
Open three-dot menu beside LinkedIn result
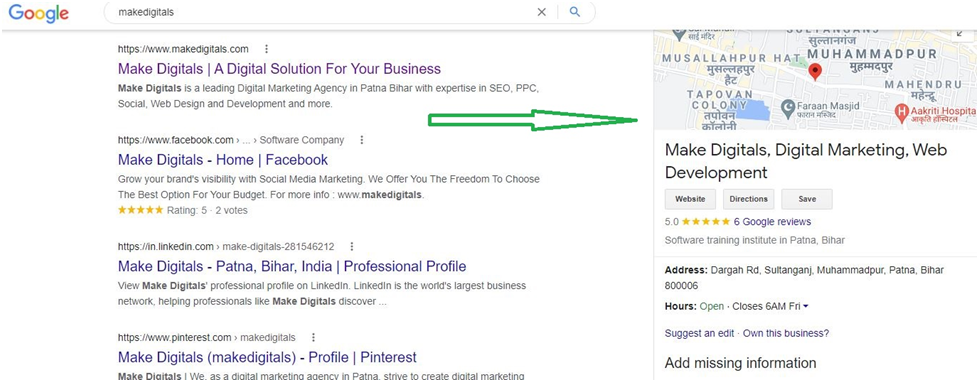click(352, 246)
